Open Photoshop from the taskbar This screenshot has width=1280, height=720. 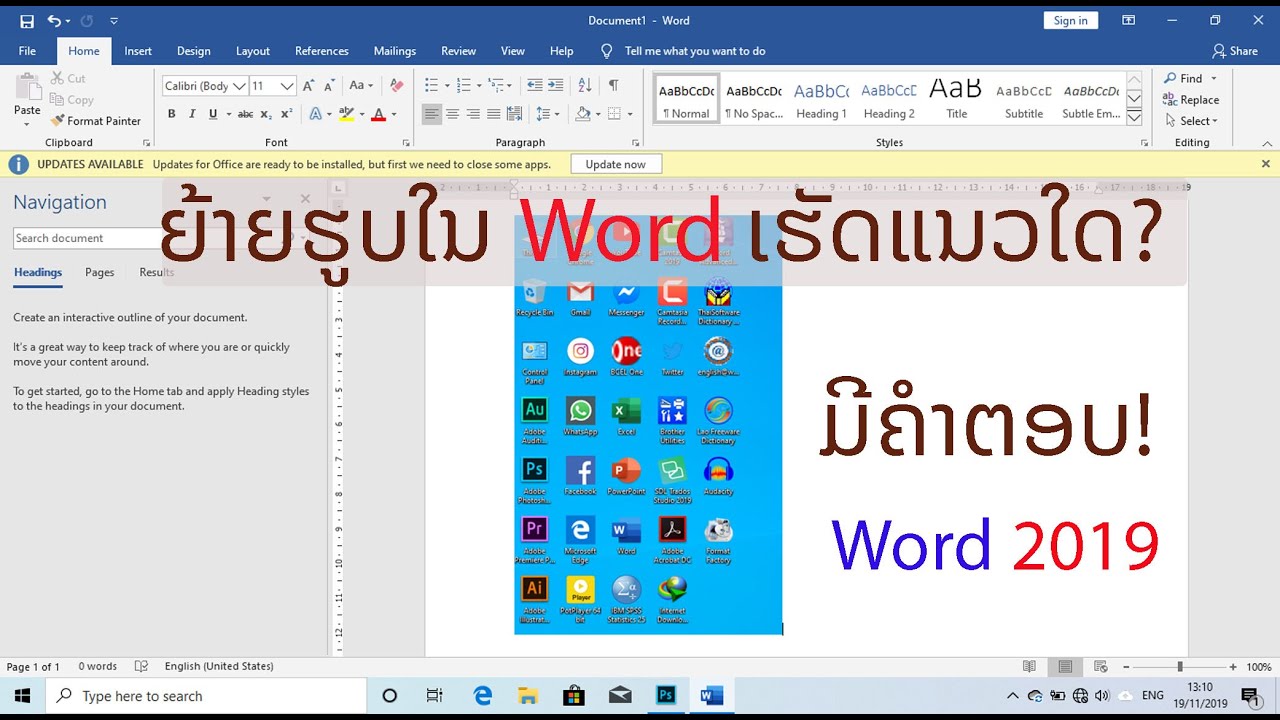click(666, 696)
